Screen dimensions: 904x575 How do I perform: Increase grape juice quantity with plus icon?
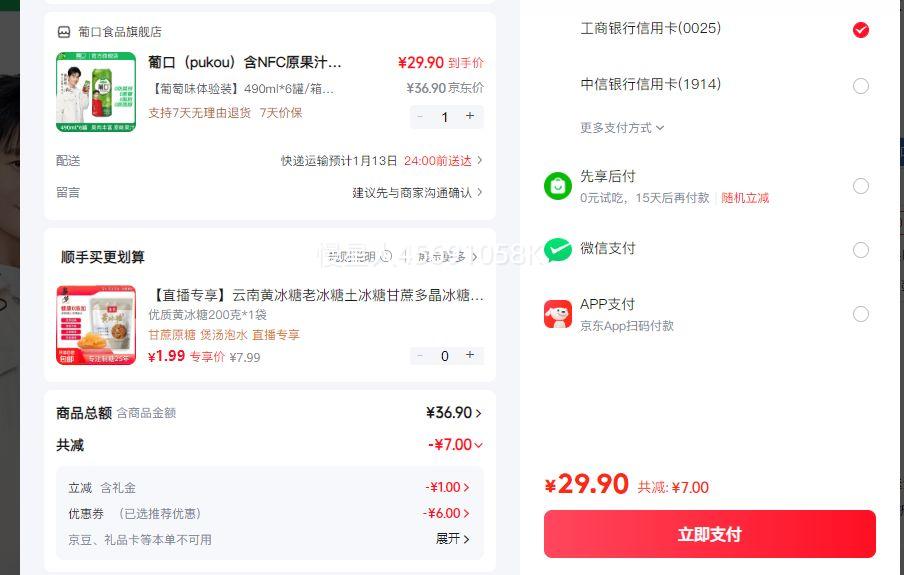[469, 117]
